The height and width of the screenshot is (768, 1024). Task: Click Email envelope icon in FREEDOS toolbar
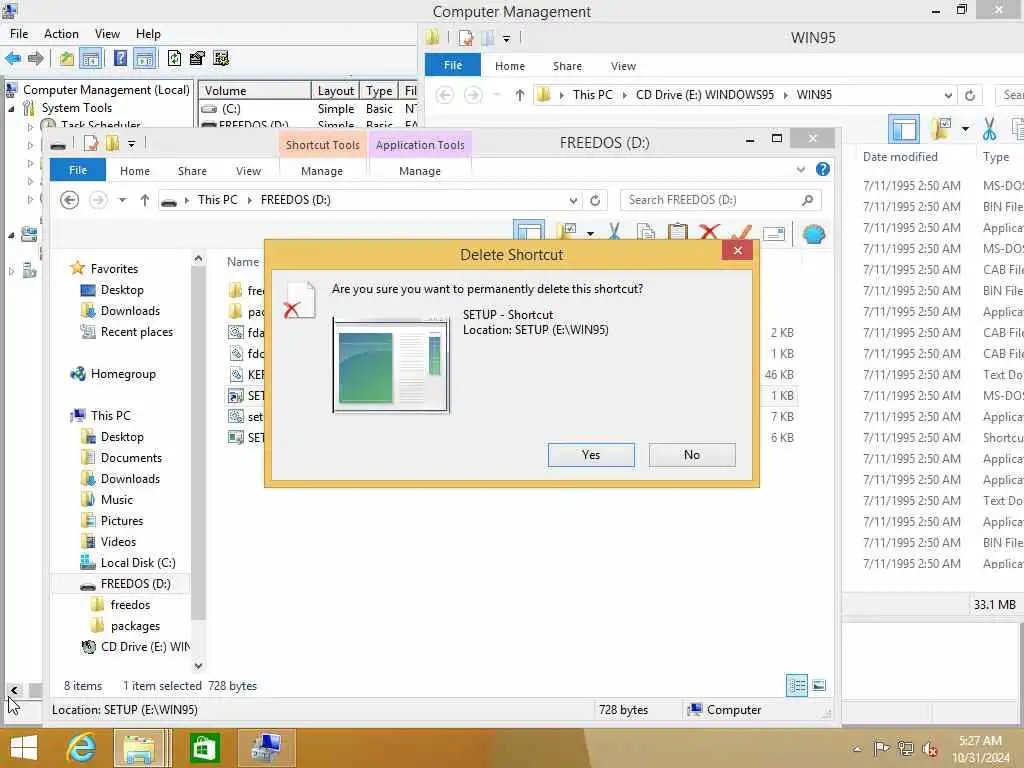click(x=774, y=234)
